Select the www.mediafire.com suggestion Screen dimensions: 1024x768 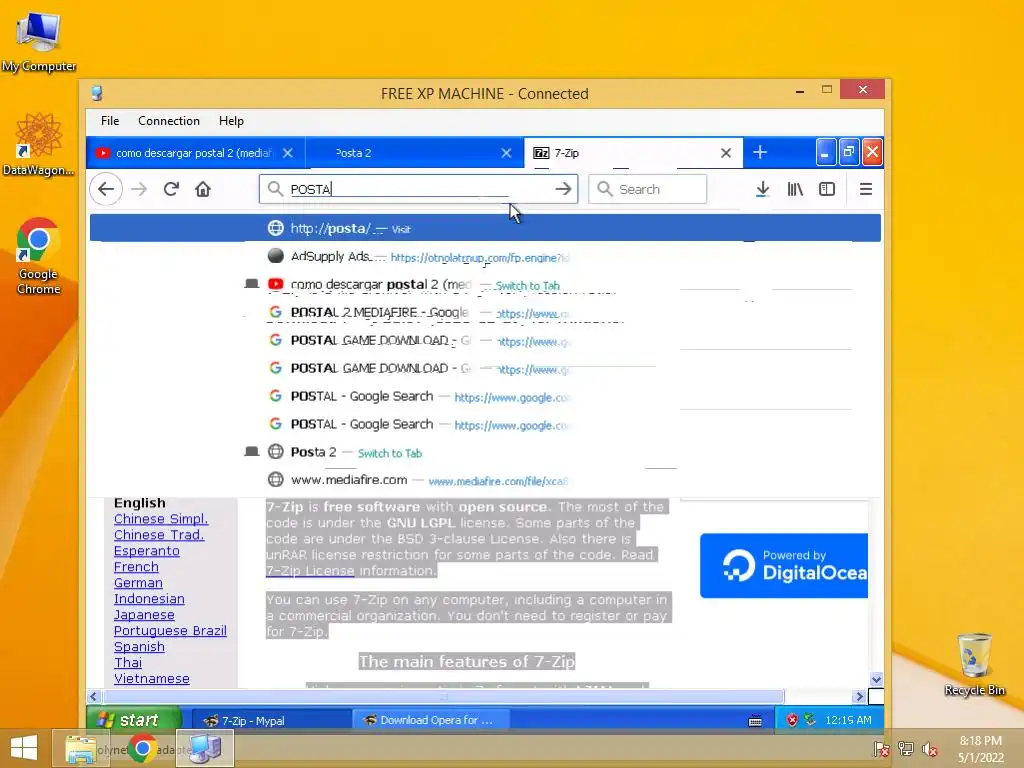[485, 480]
